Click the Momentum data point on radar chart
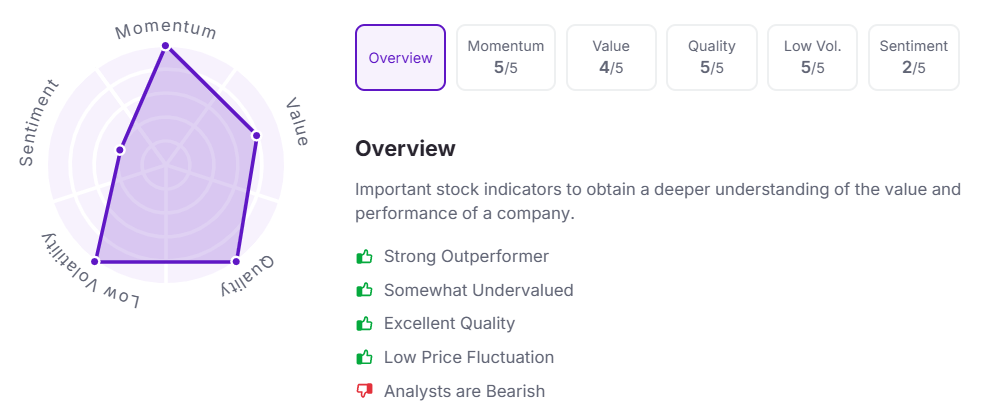This screenshot has height=418, width=999. click(x=166, y=45)
